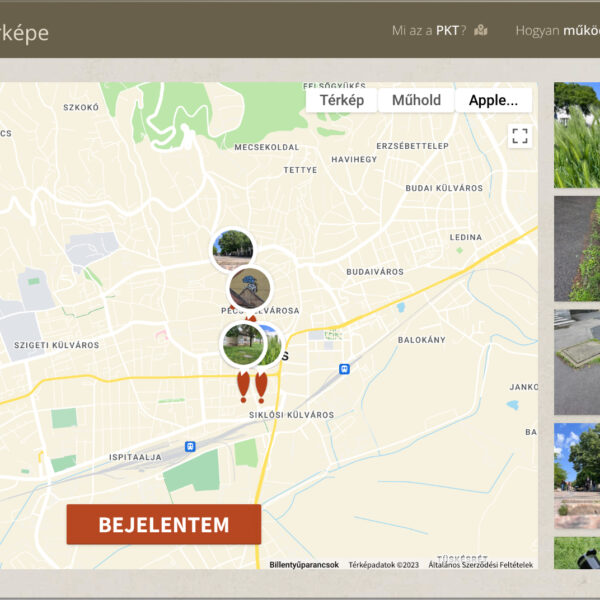This screenshot has width=600, height=600.
Task: Open the green lawn photo marker
Action: (x=243, y=344)
